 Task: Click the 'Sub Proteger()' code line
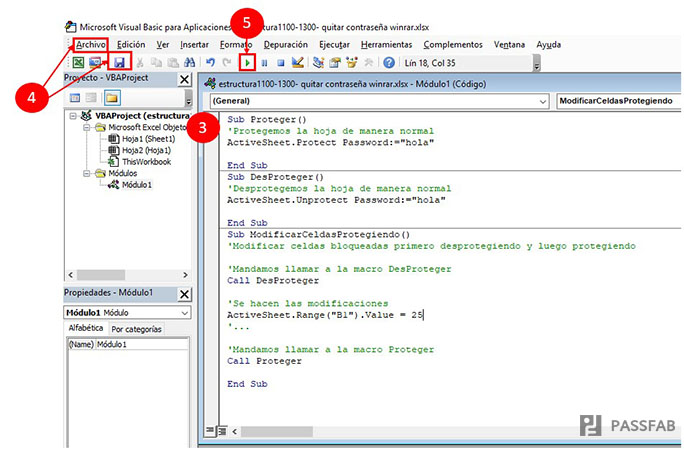pyautogui.click(x=267, y=119)
